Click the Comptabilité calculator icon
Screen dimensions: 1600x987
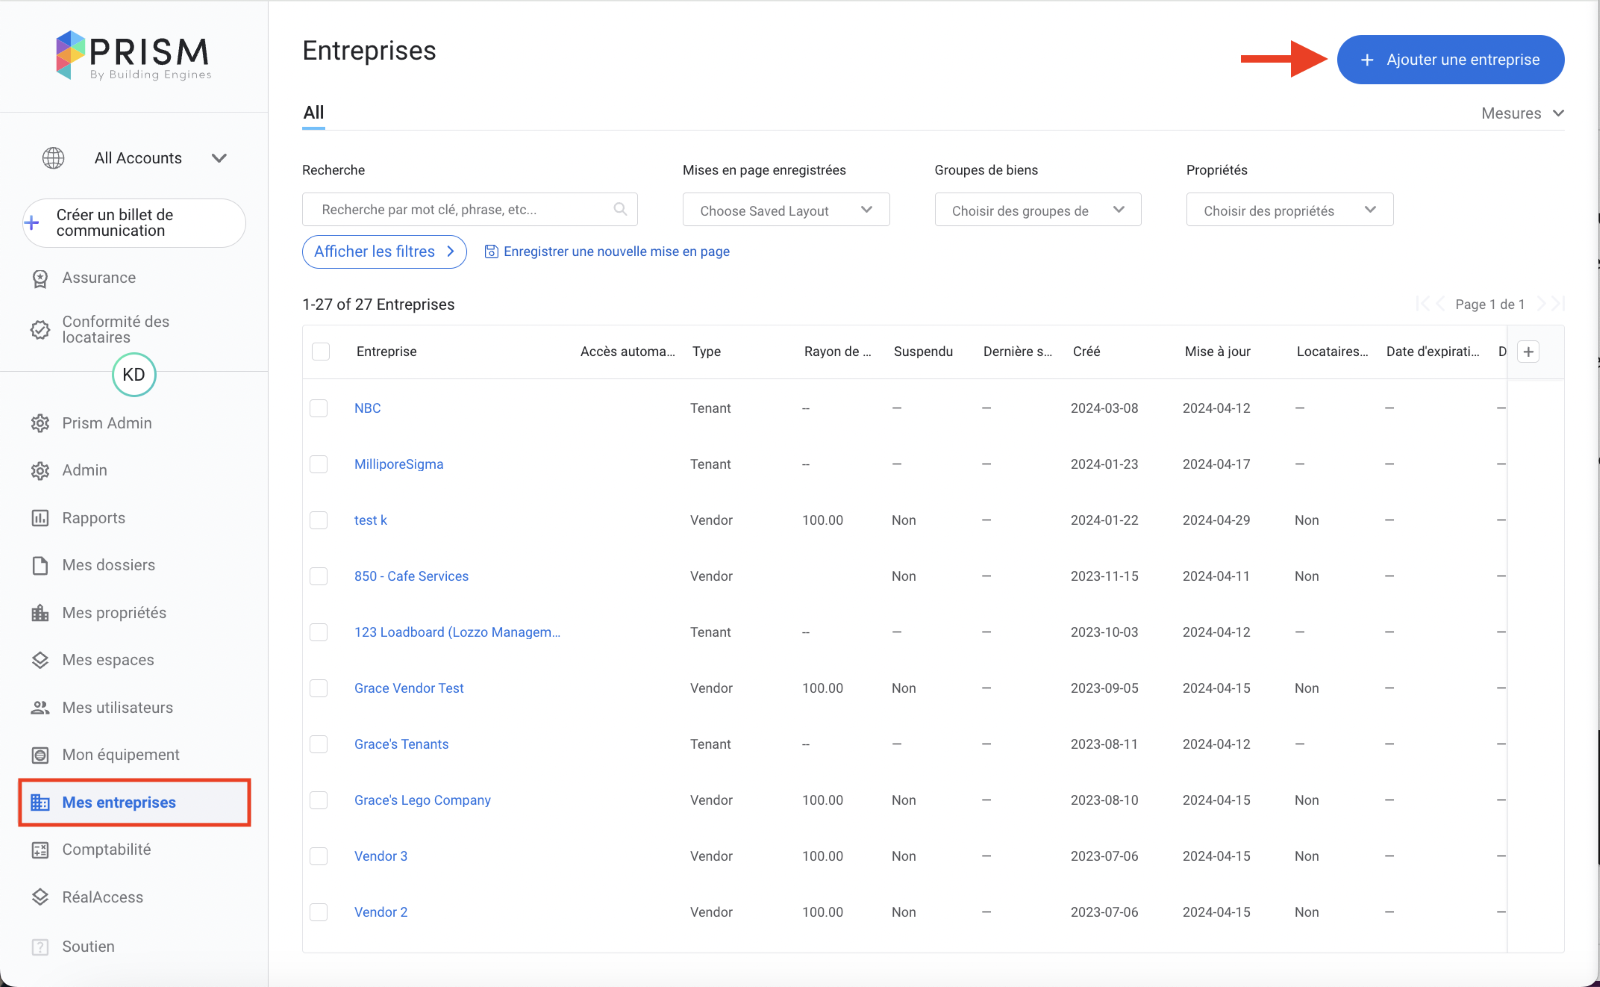(x=40, y=850)
